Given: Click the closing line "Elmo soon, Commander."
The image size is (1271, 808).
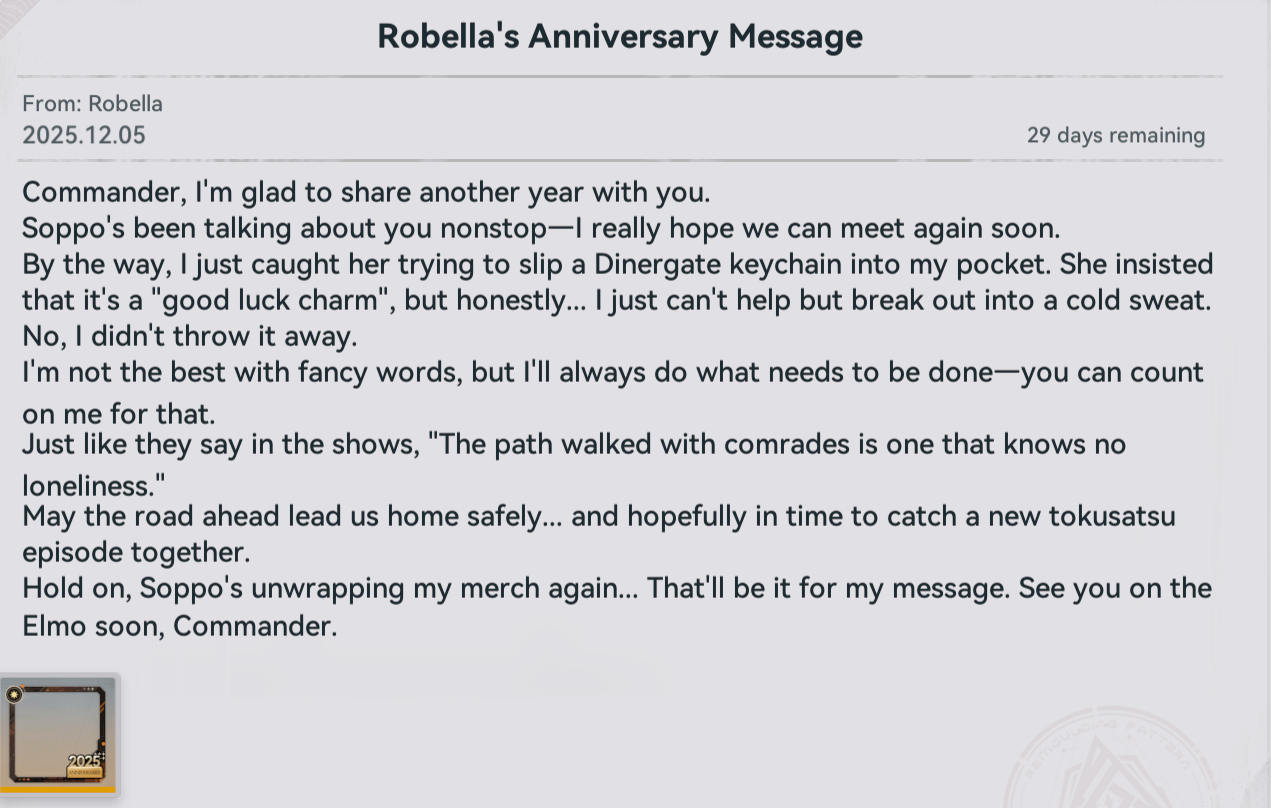Looking at the screenshot, I should pos(180,627).
